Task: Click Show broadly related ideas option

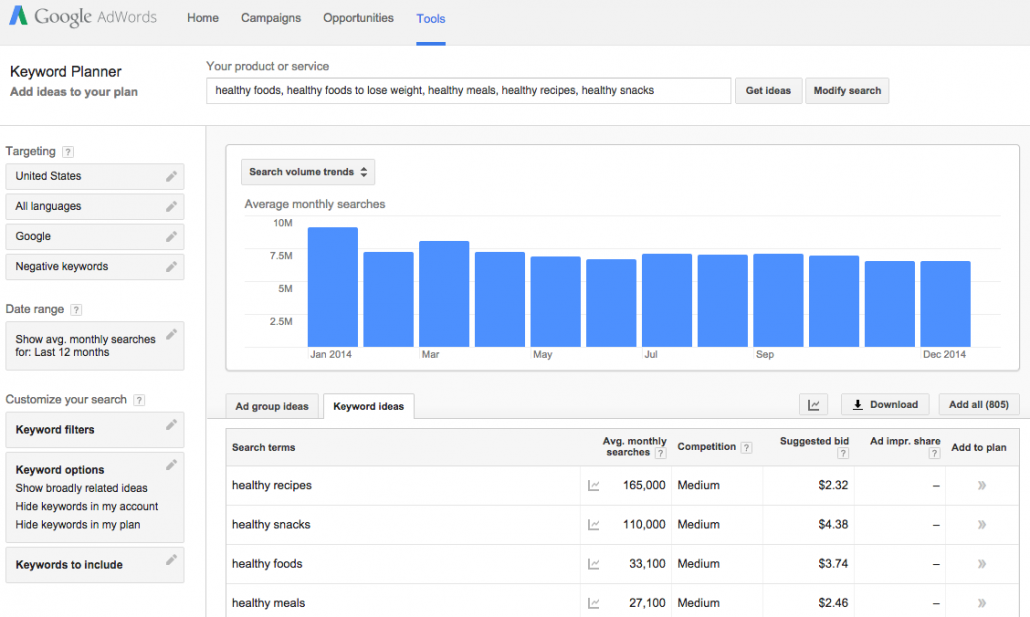Action: point(81,488)
